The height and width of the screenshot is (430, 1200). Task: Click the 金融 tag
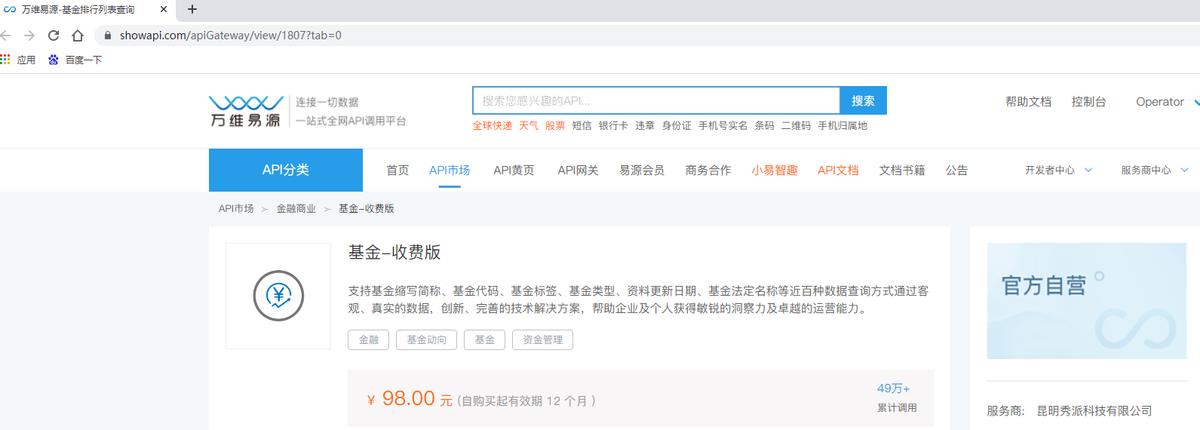368,340
